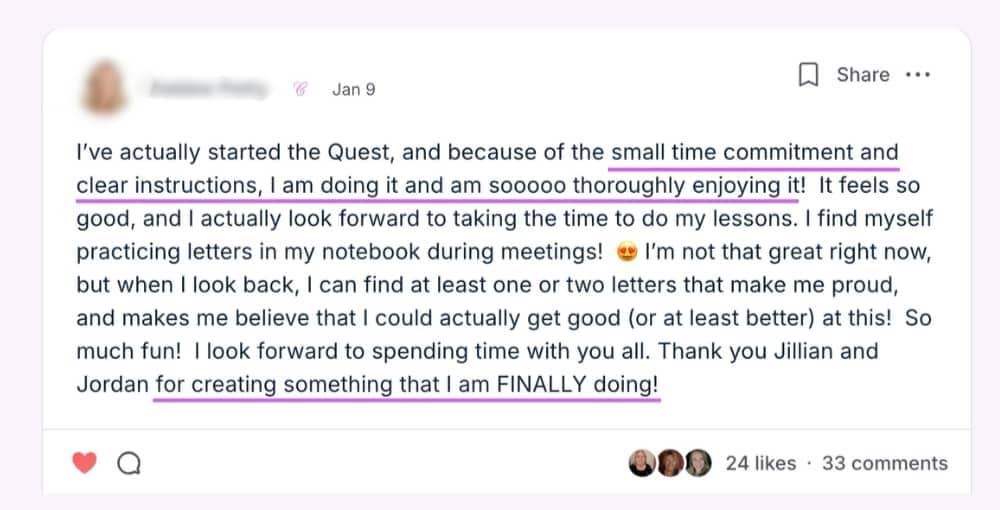Open the three-dot more options menu
Screen dimensions: 1000x510
point(917,75)
